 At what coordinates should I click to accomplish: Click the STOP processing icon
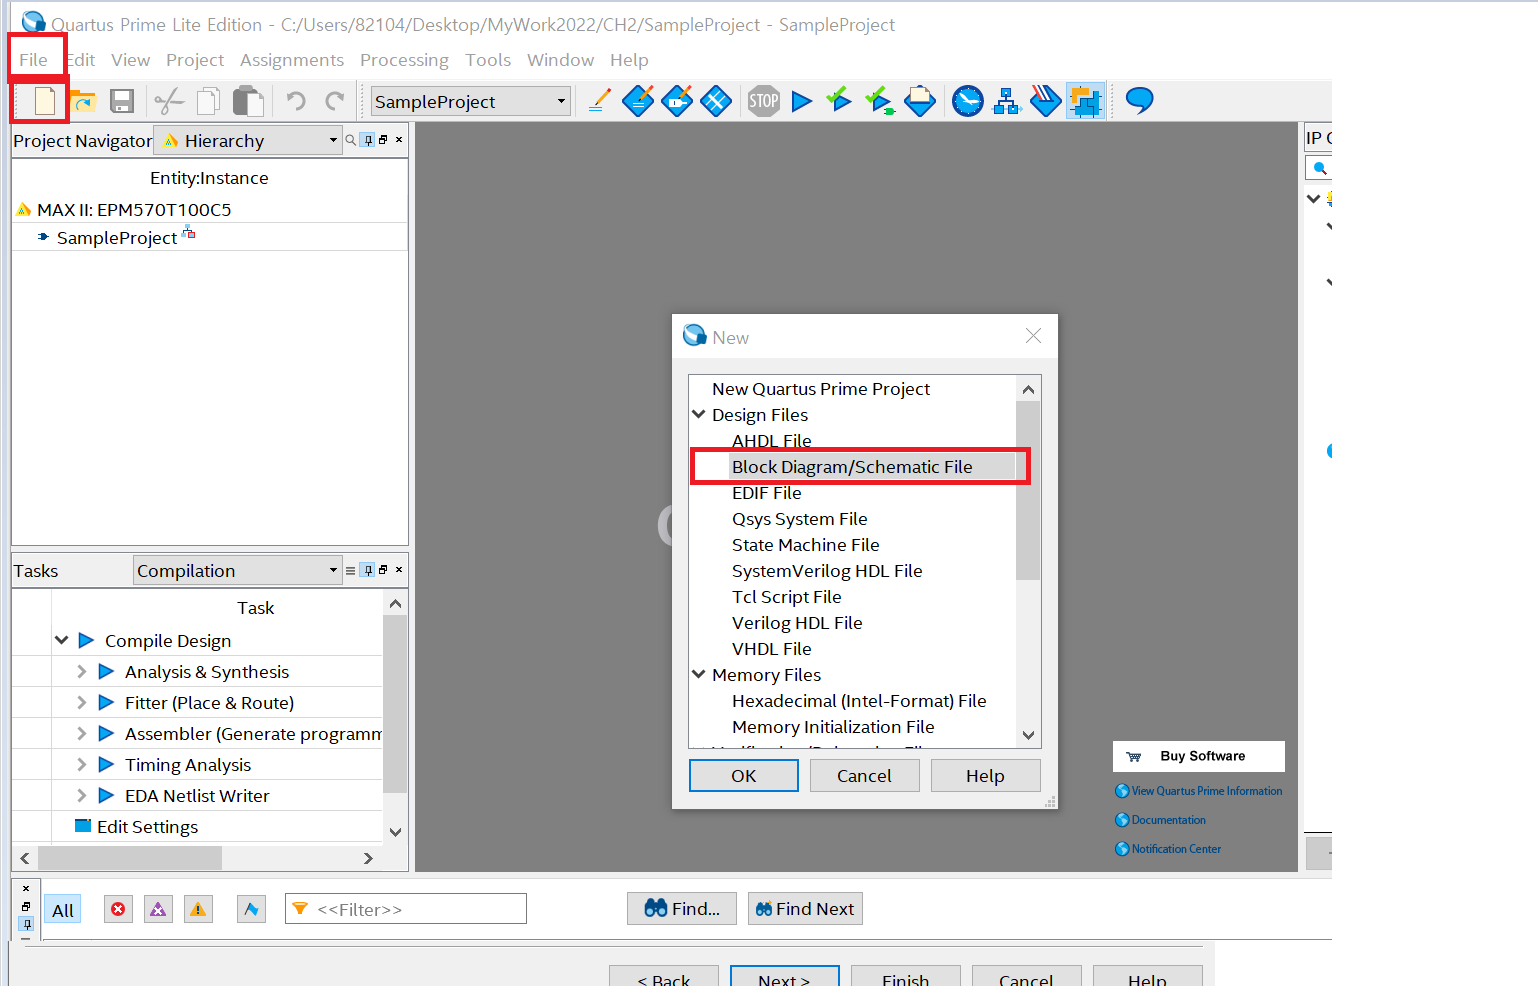pyautogui.click(x=764, y=101)
